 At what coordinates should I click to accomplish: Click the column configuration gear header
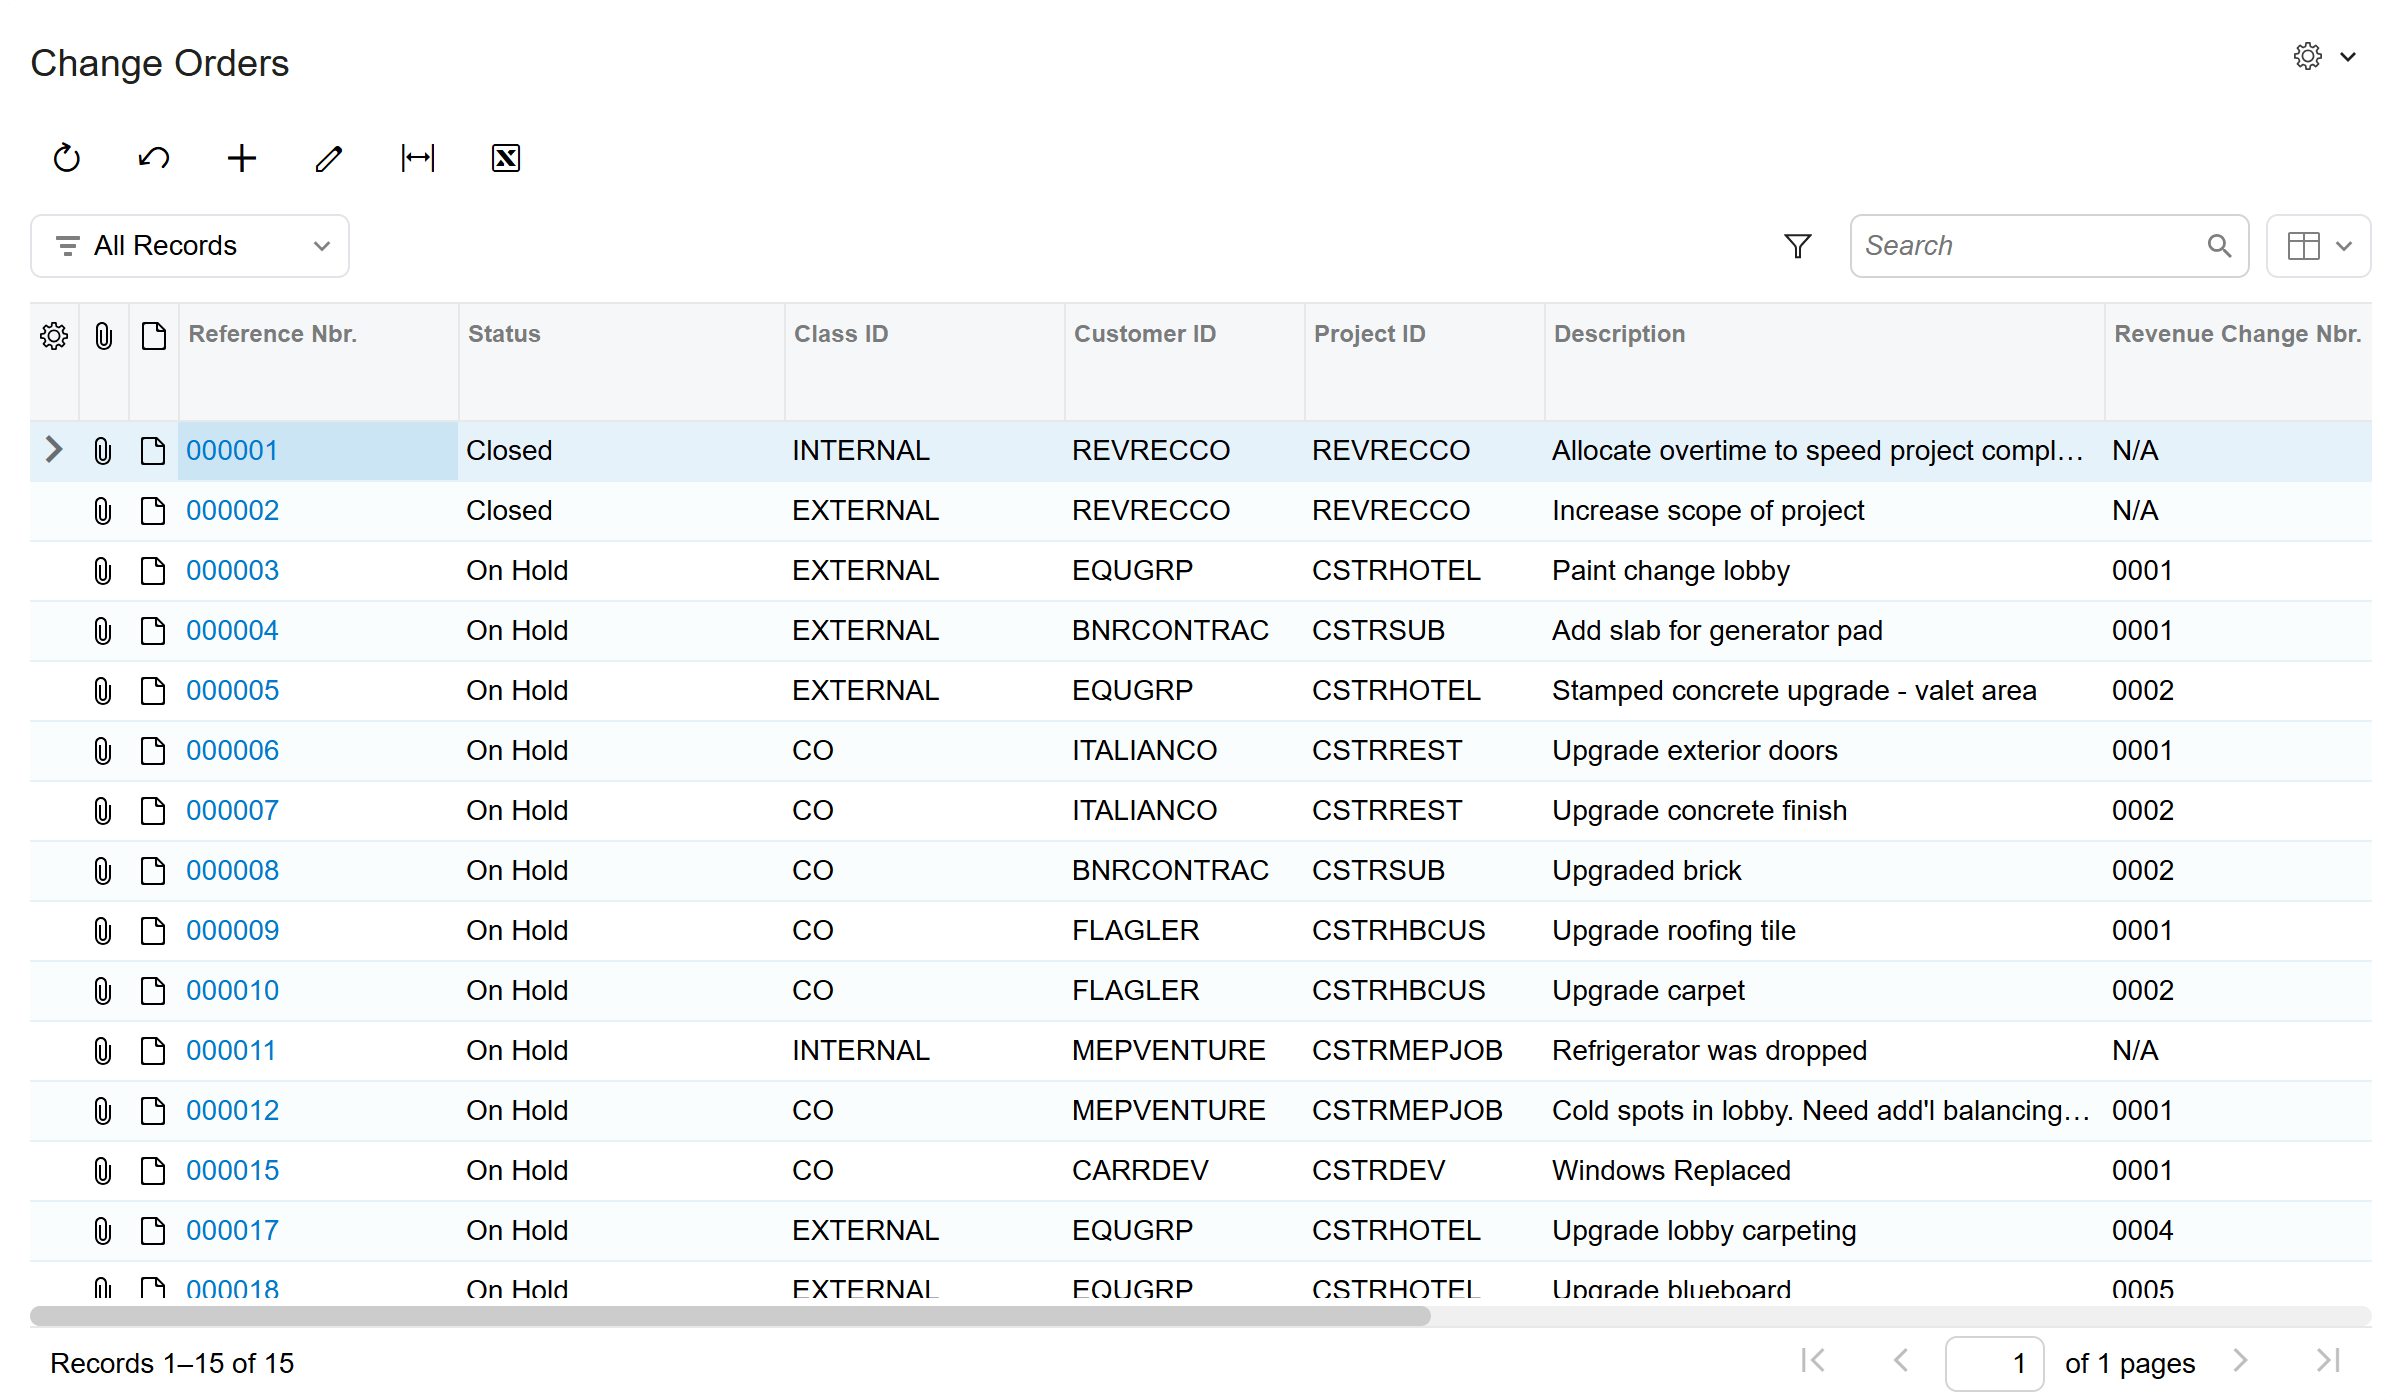pos(54,336)
